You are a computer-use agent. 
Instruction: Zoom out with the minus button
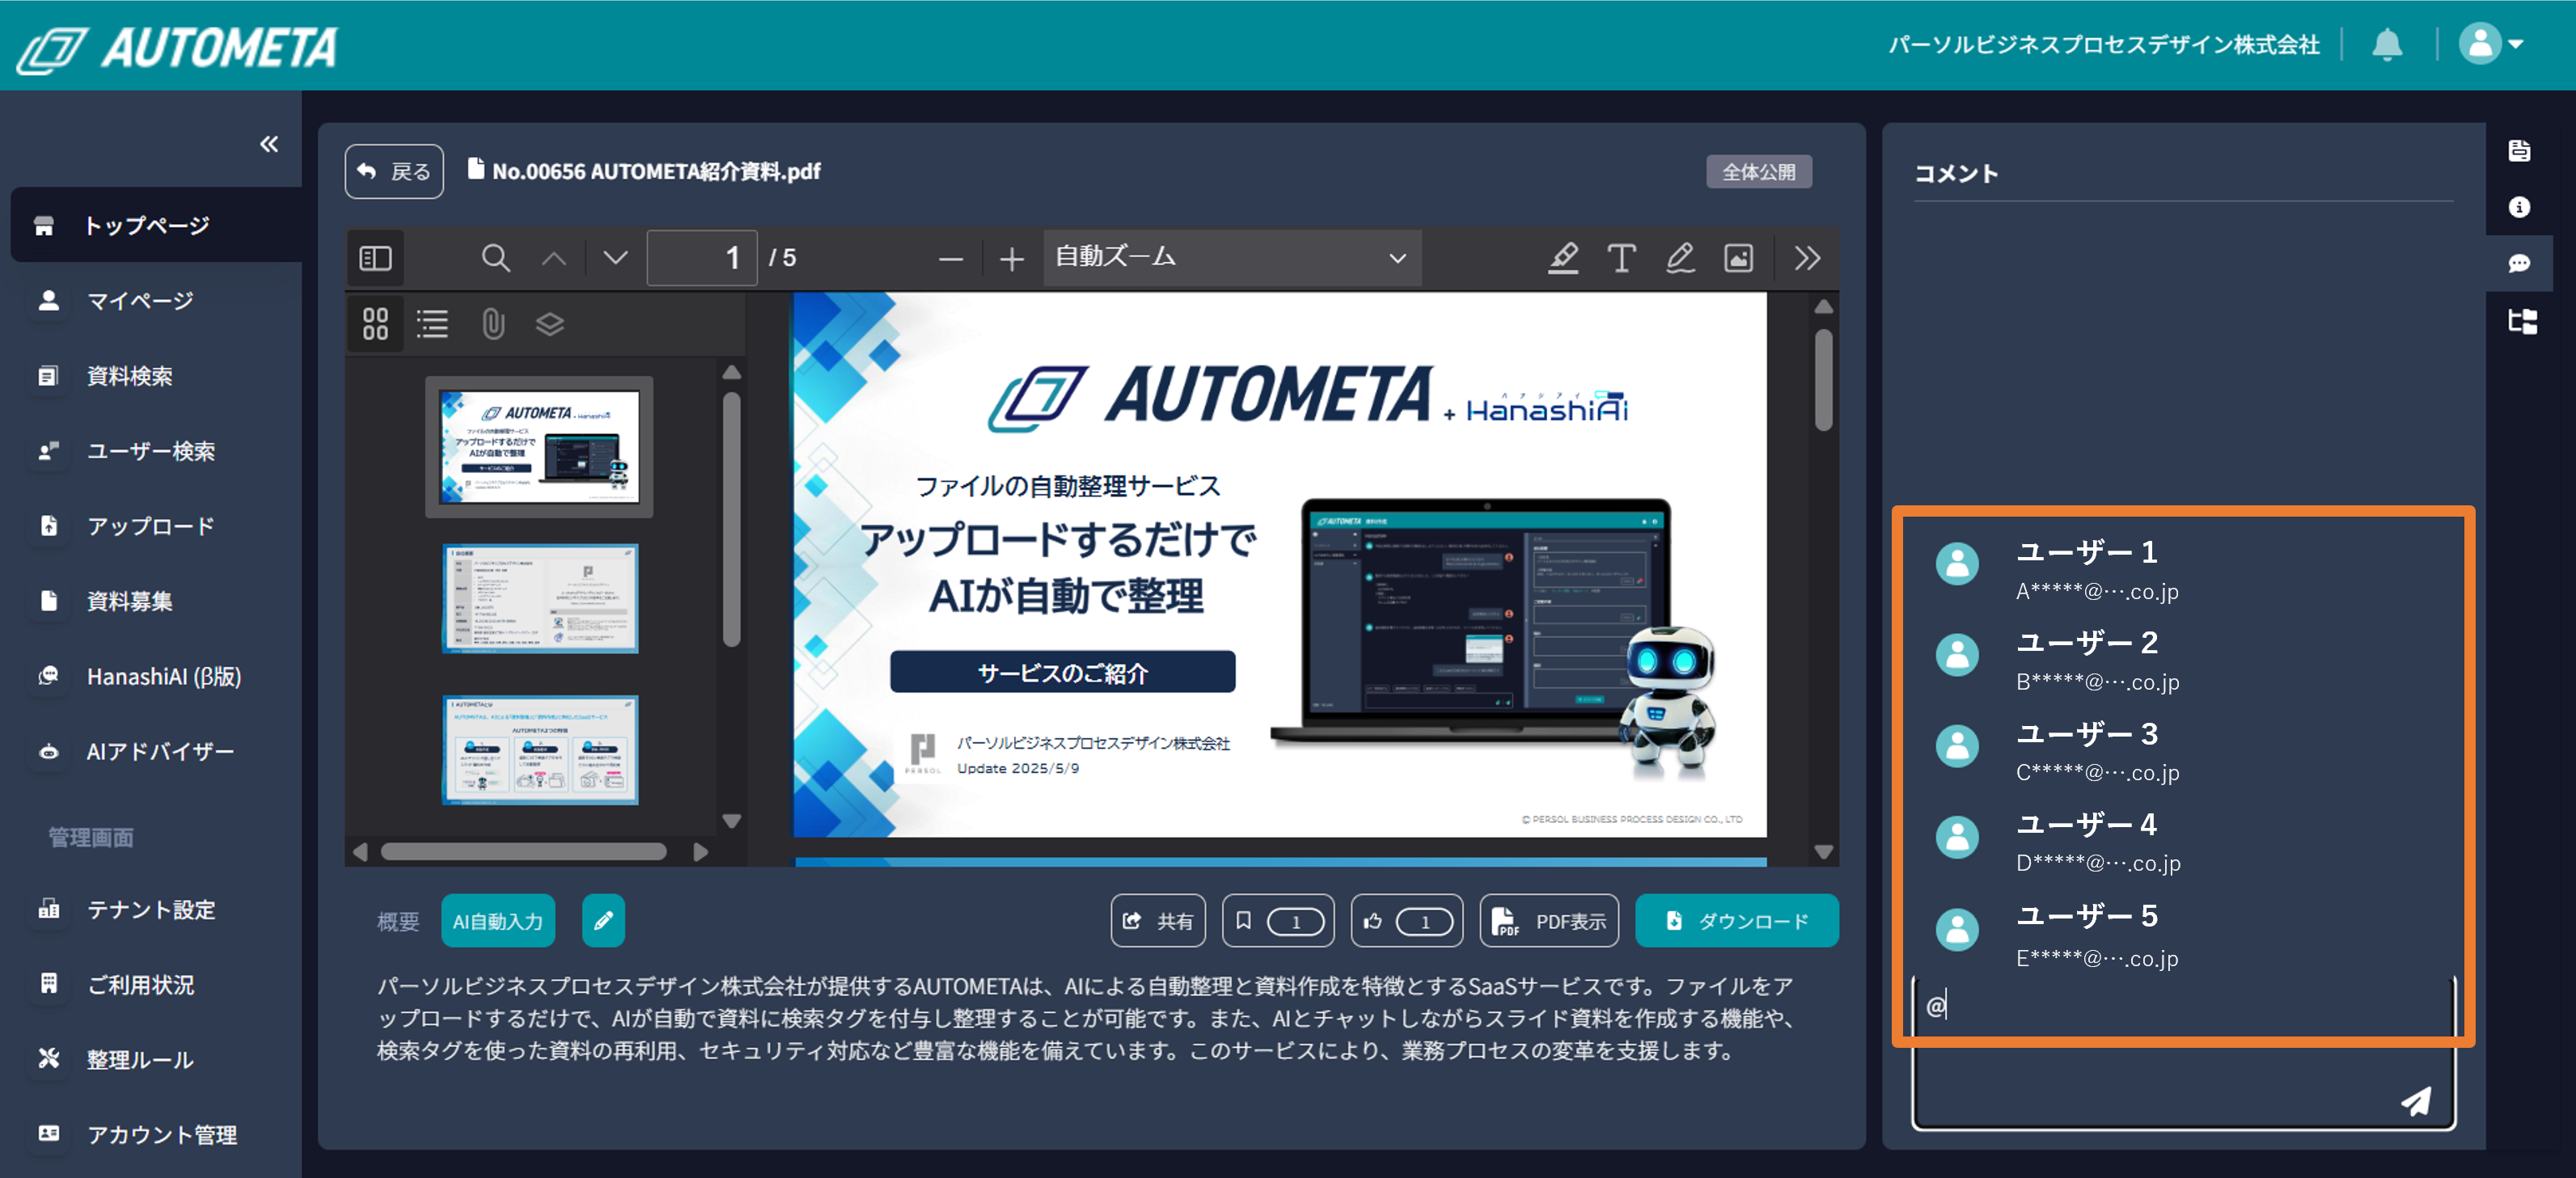click(950, 259)
